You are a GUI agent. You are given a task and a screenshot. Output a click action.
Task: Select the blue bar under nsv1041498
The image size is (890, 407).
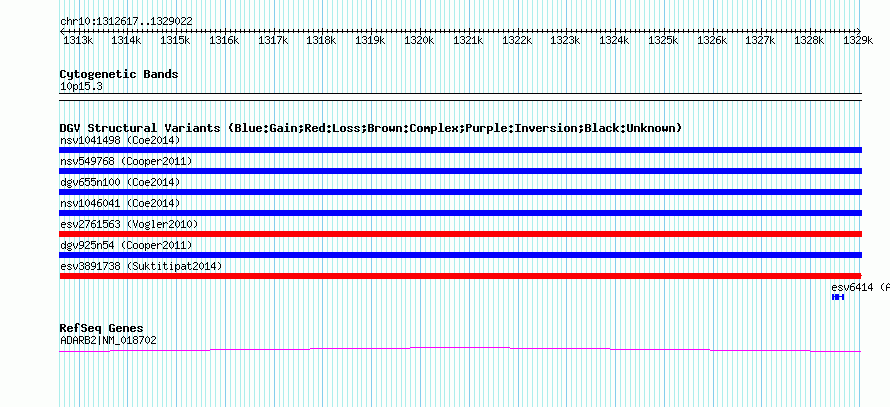(460, 150)
